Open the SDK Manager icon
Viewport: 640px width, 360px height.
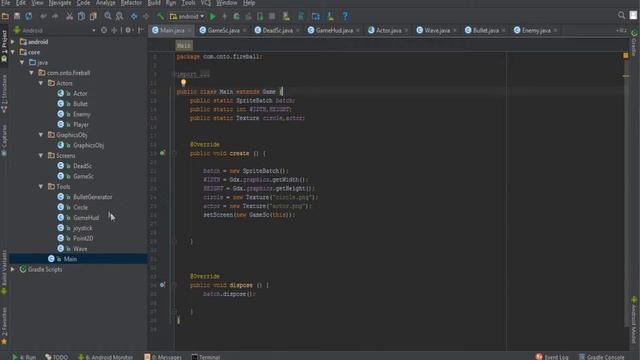(x=330, y=16)
